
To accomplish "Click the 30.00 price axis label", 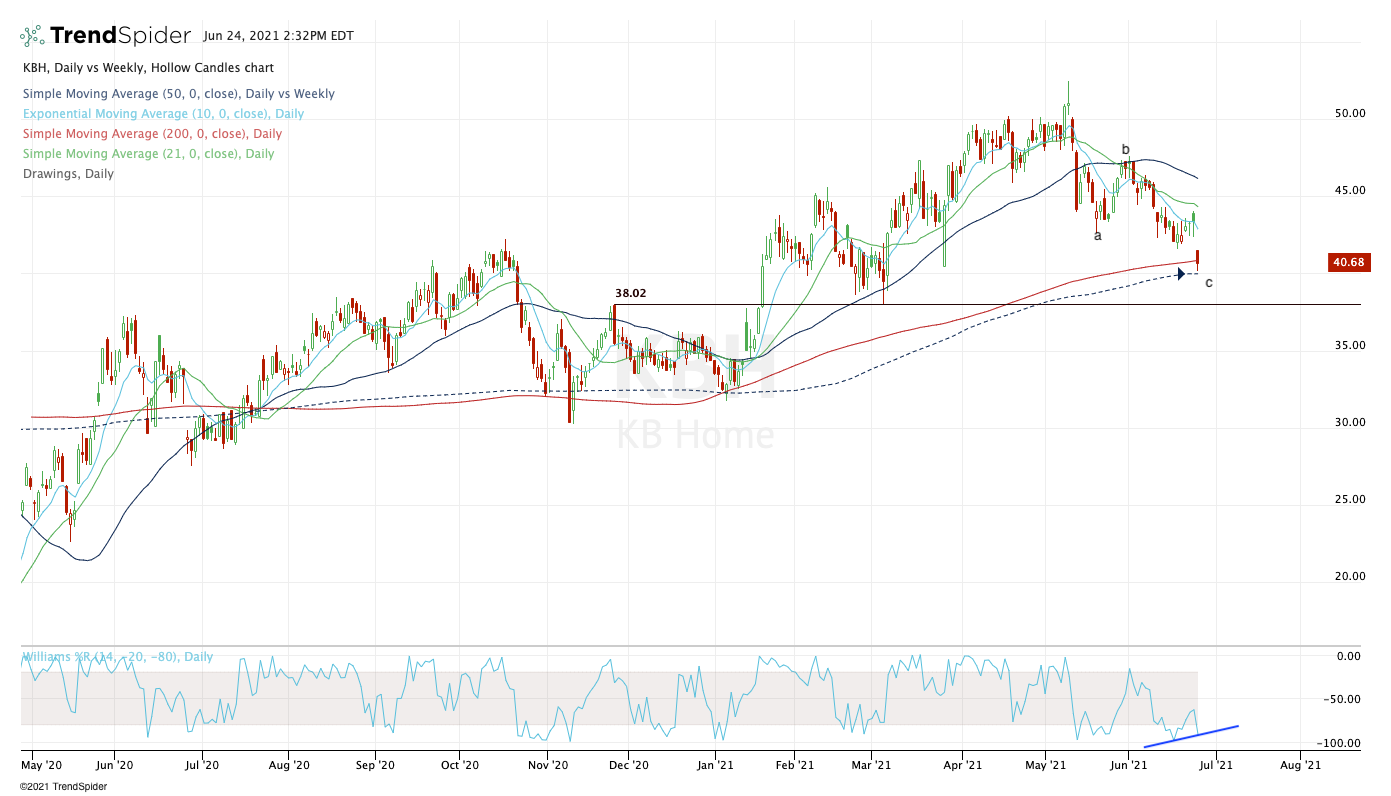I will pos(1351,422).
